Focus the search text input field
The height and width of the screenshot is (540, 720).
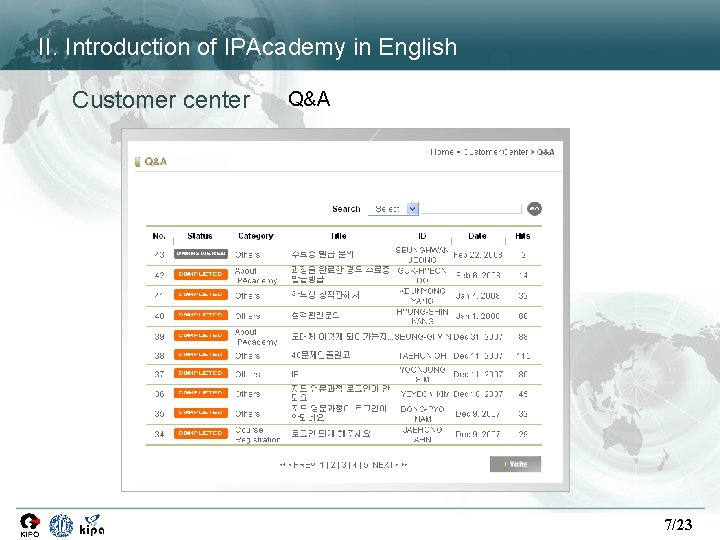(x=472, y=208)
